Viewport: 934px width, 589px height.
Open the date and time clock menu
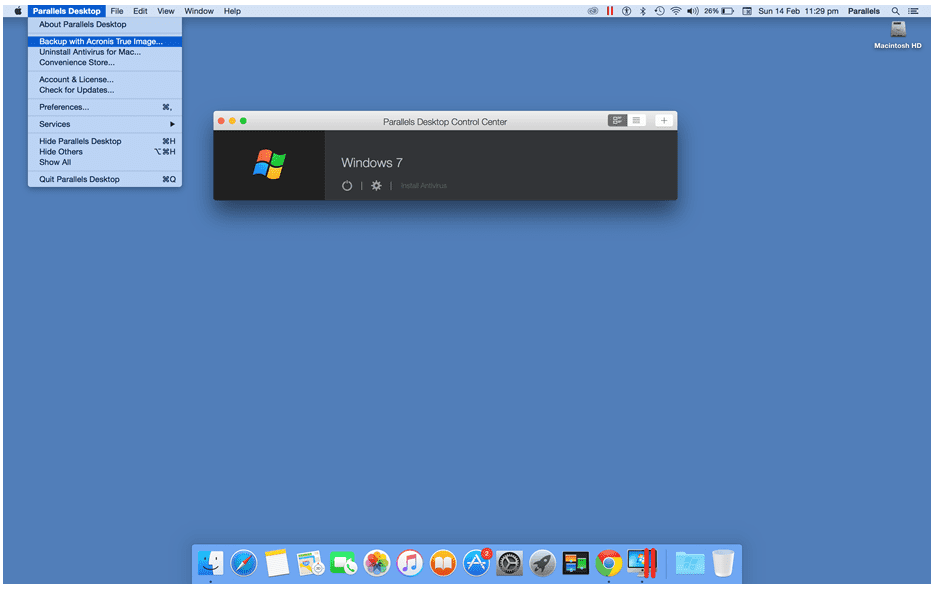click(x=798, y=11)
